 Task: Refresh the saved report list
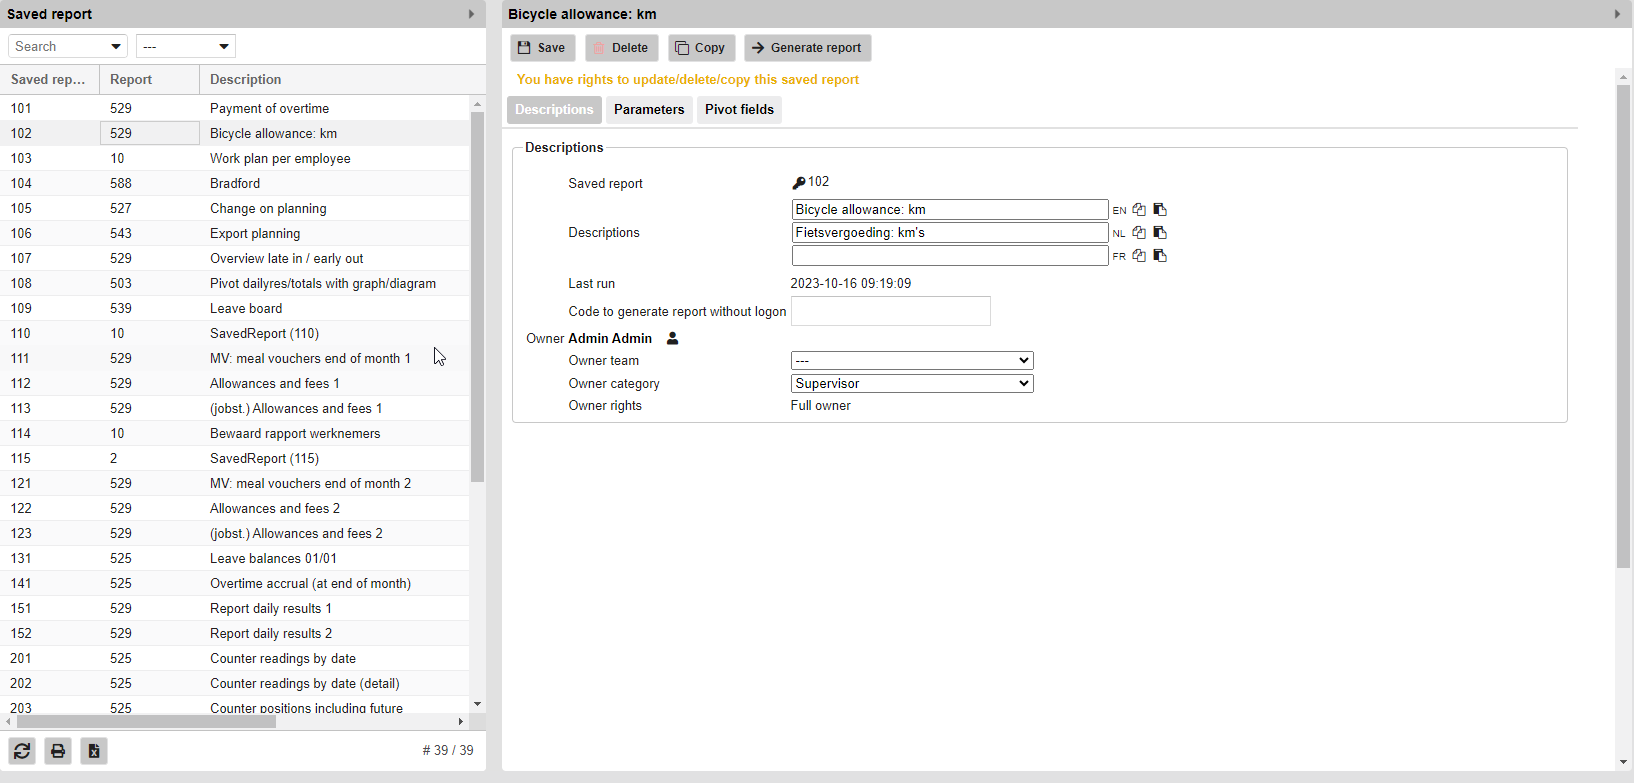pos(22,751)
